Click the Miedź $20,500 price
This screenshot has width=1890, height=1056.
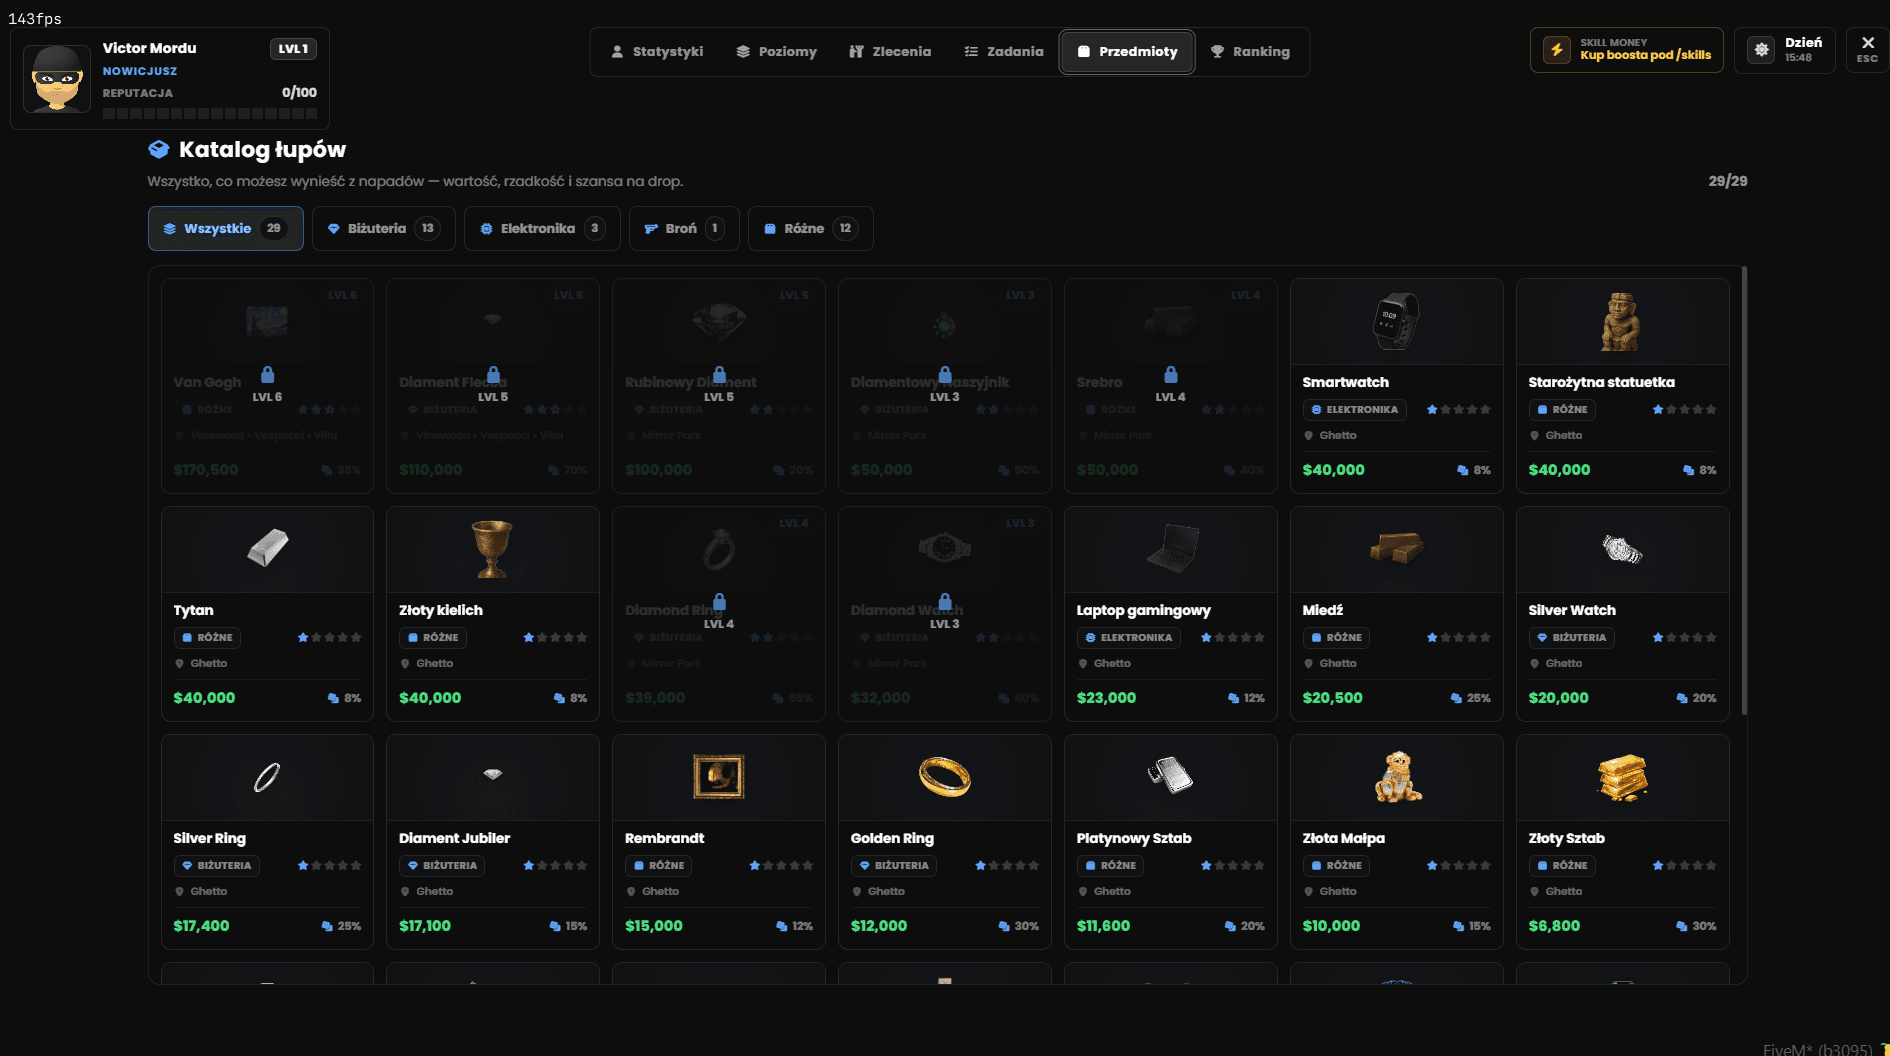[1332, 698]
